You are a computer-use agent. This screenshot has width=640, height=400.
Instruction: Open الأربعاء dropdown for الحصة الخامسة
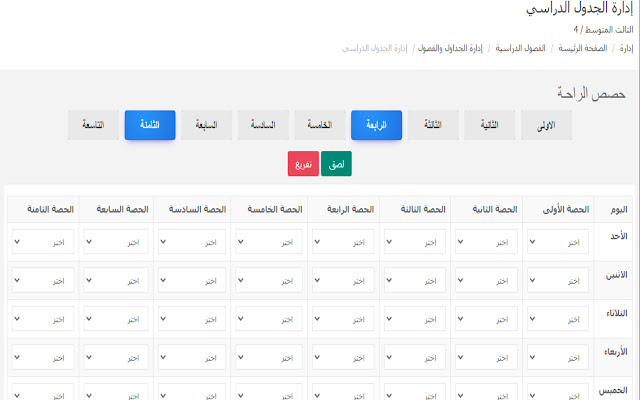click(269, 357)
